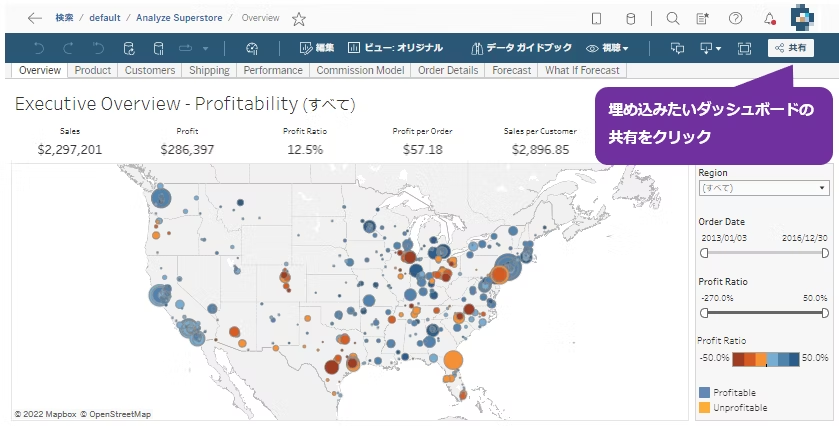The height and width of the screenshot is (426, 839).
Task: Revert the view with the third arrow icon
Action: [x=98, y=48]
